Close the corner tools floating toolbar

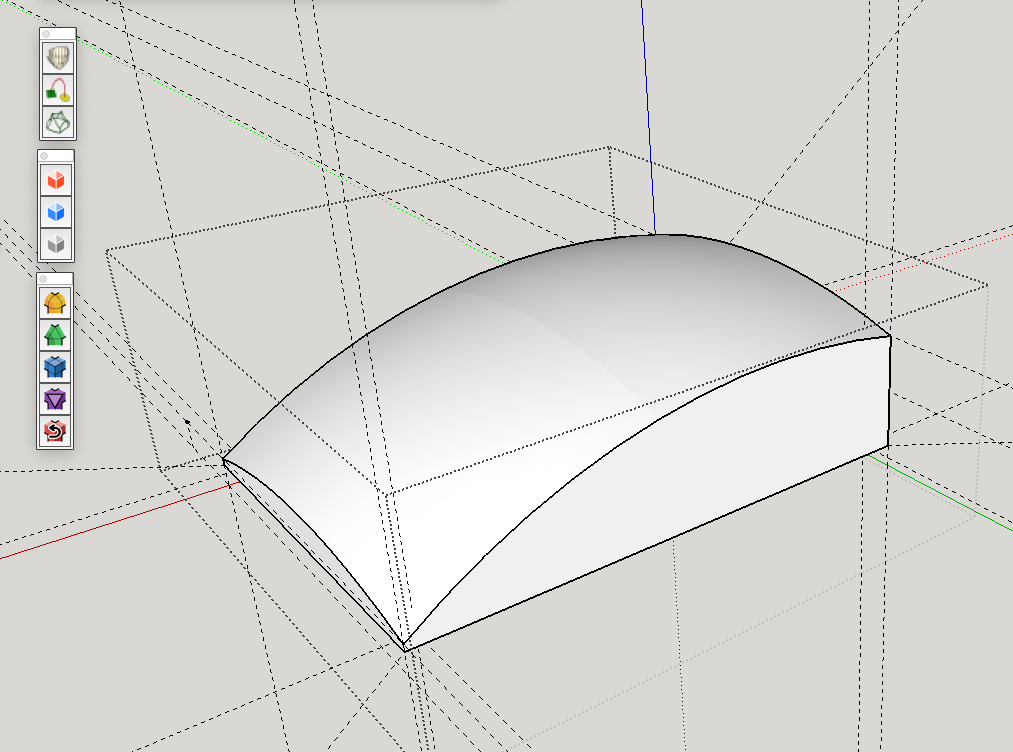click(x=43, y=278)
